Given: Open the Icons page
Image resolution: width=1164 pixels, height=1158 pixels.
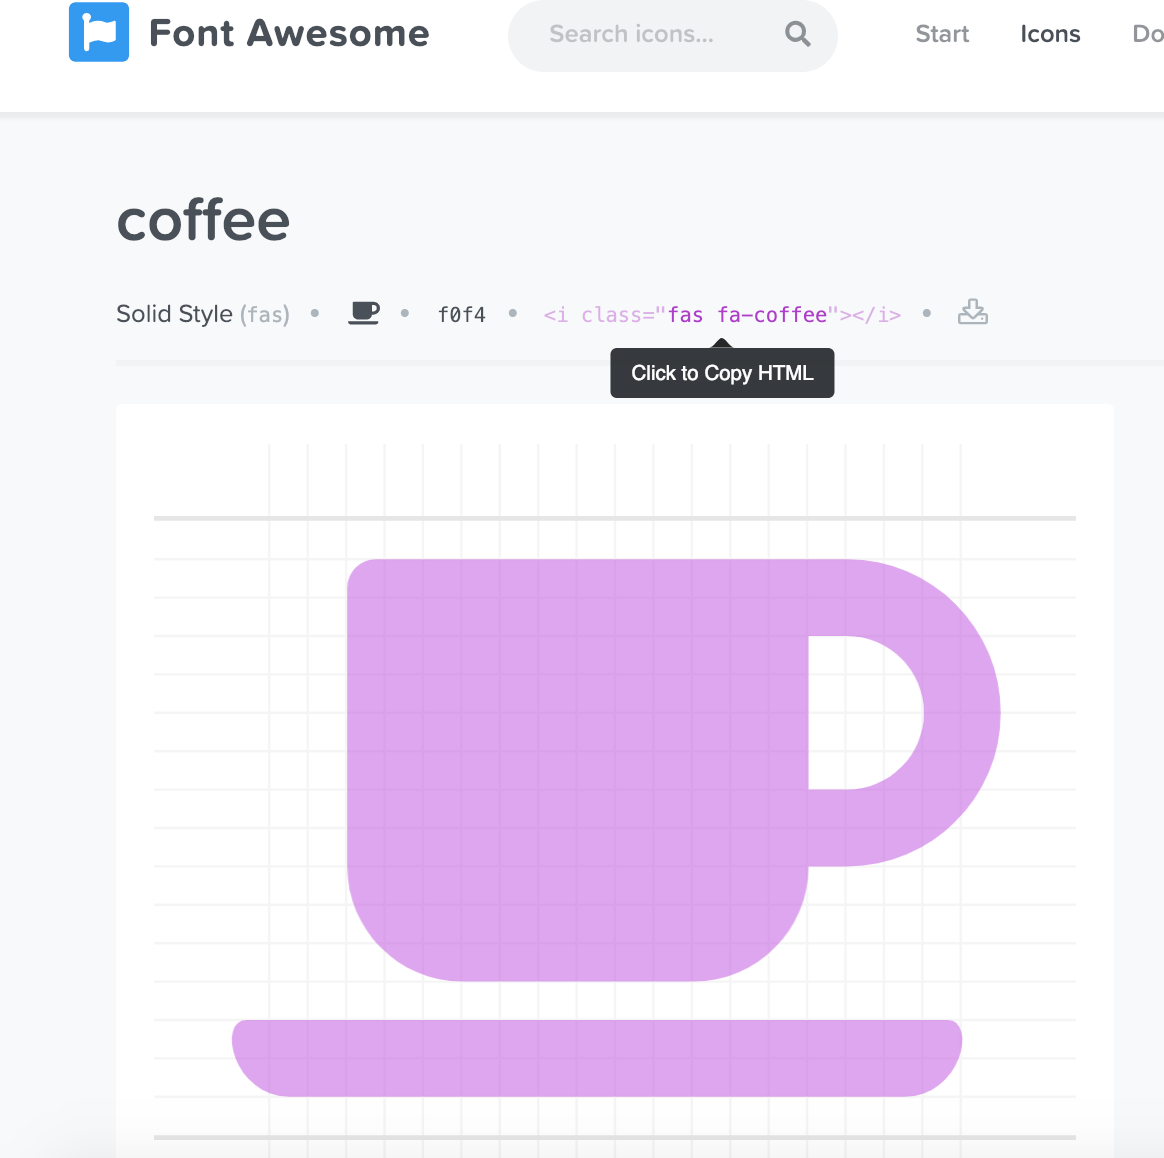Looking at the screenshot, I should 1050,33.
